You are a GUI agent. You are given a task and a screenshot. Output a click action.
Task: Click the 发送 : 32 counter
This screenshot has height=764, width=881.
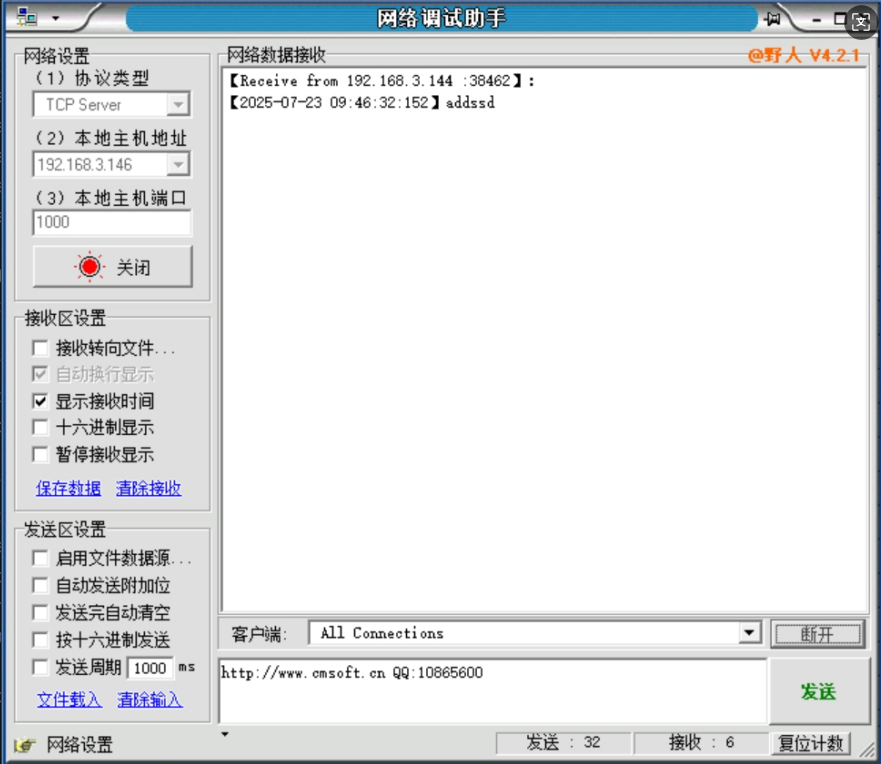pos(564,743)
